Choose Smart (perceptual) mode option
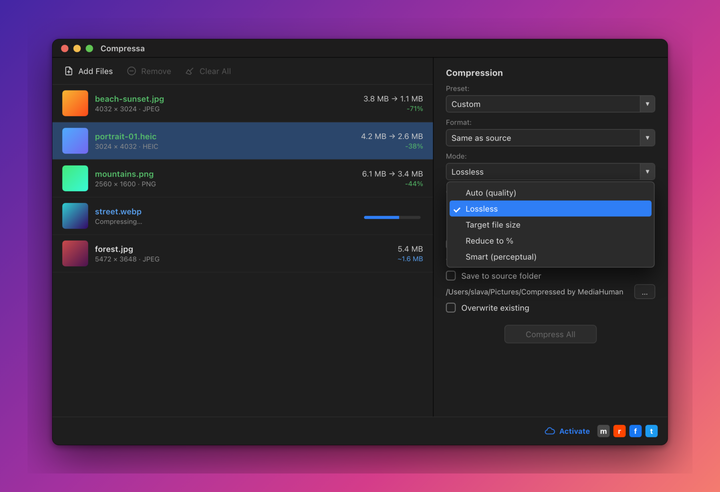This screenshot has height=492, width=720. [550, 257]
